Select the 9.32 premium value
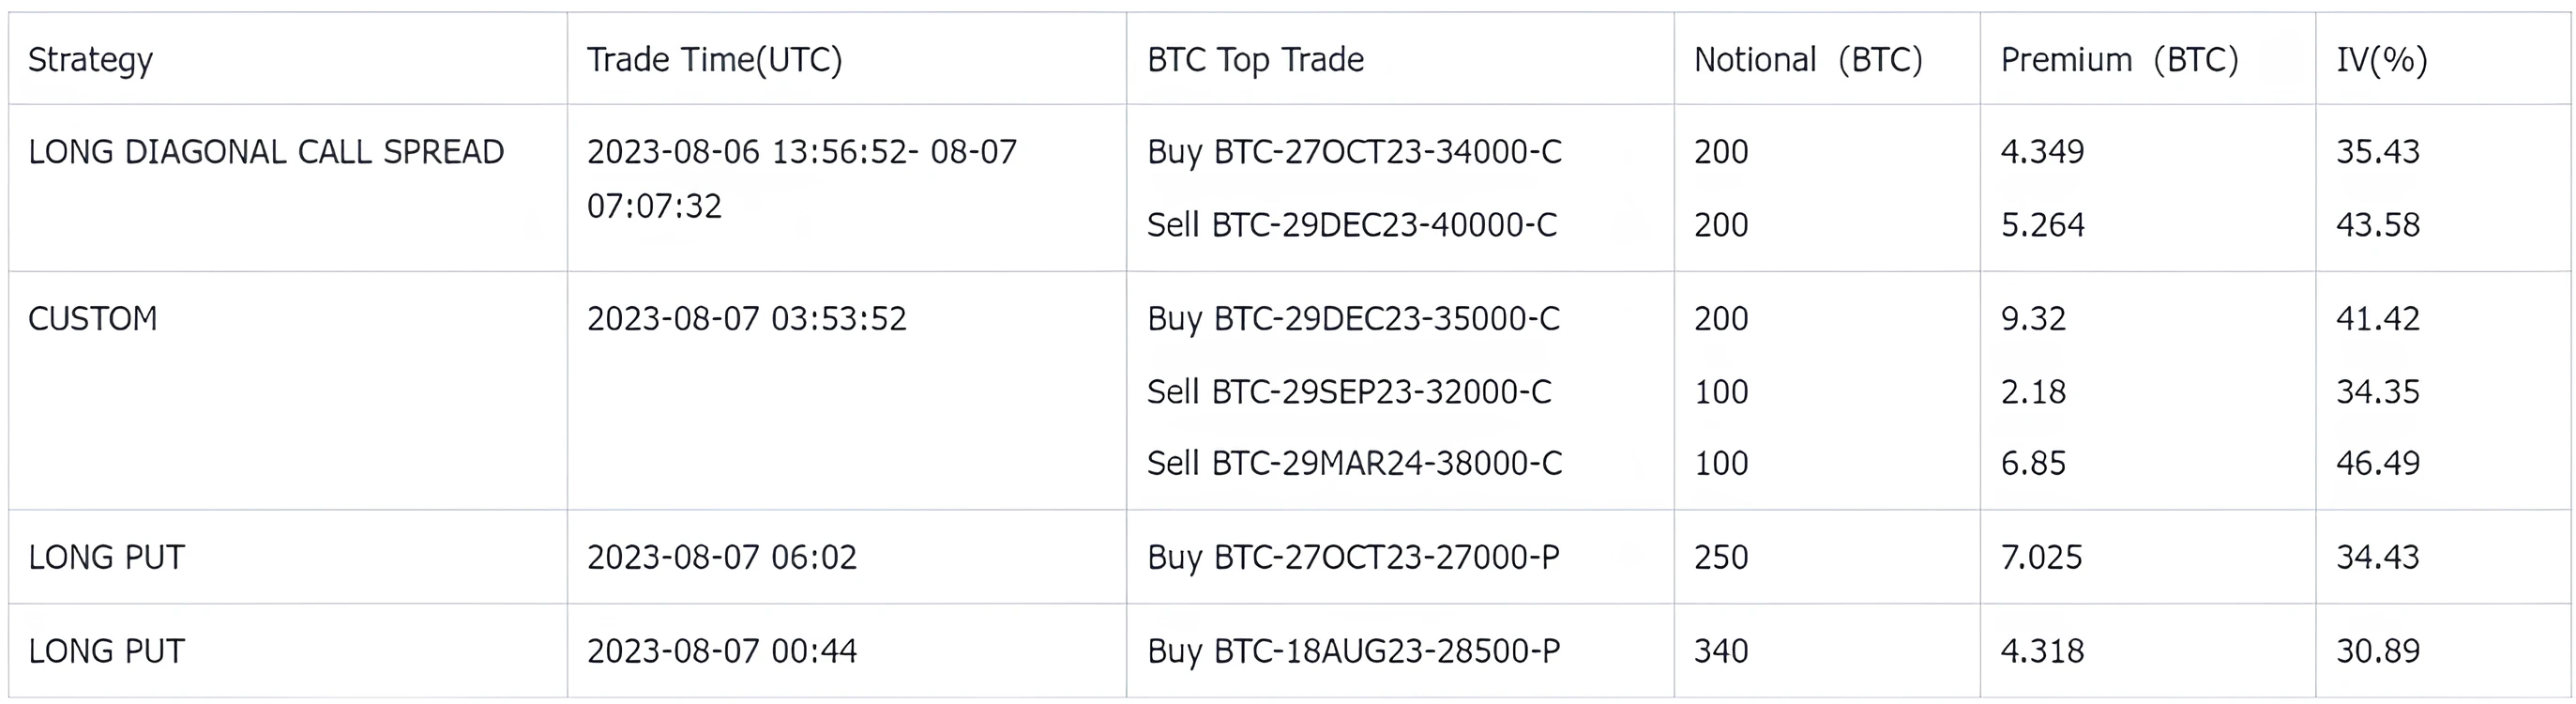Viewport: 2576px width, 704px height. [2033, 319]
